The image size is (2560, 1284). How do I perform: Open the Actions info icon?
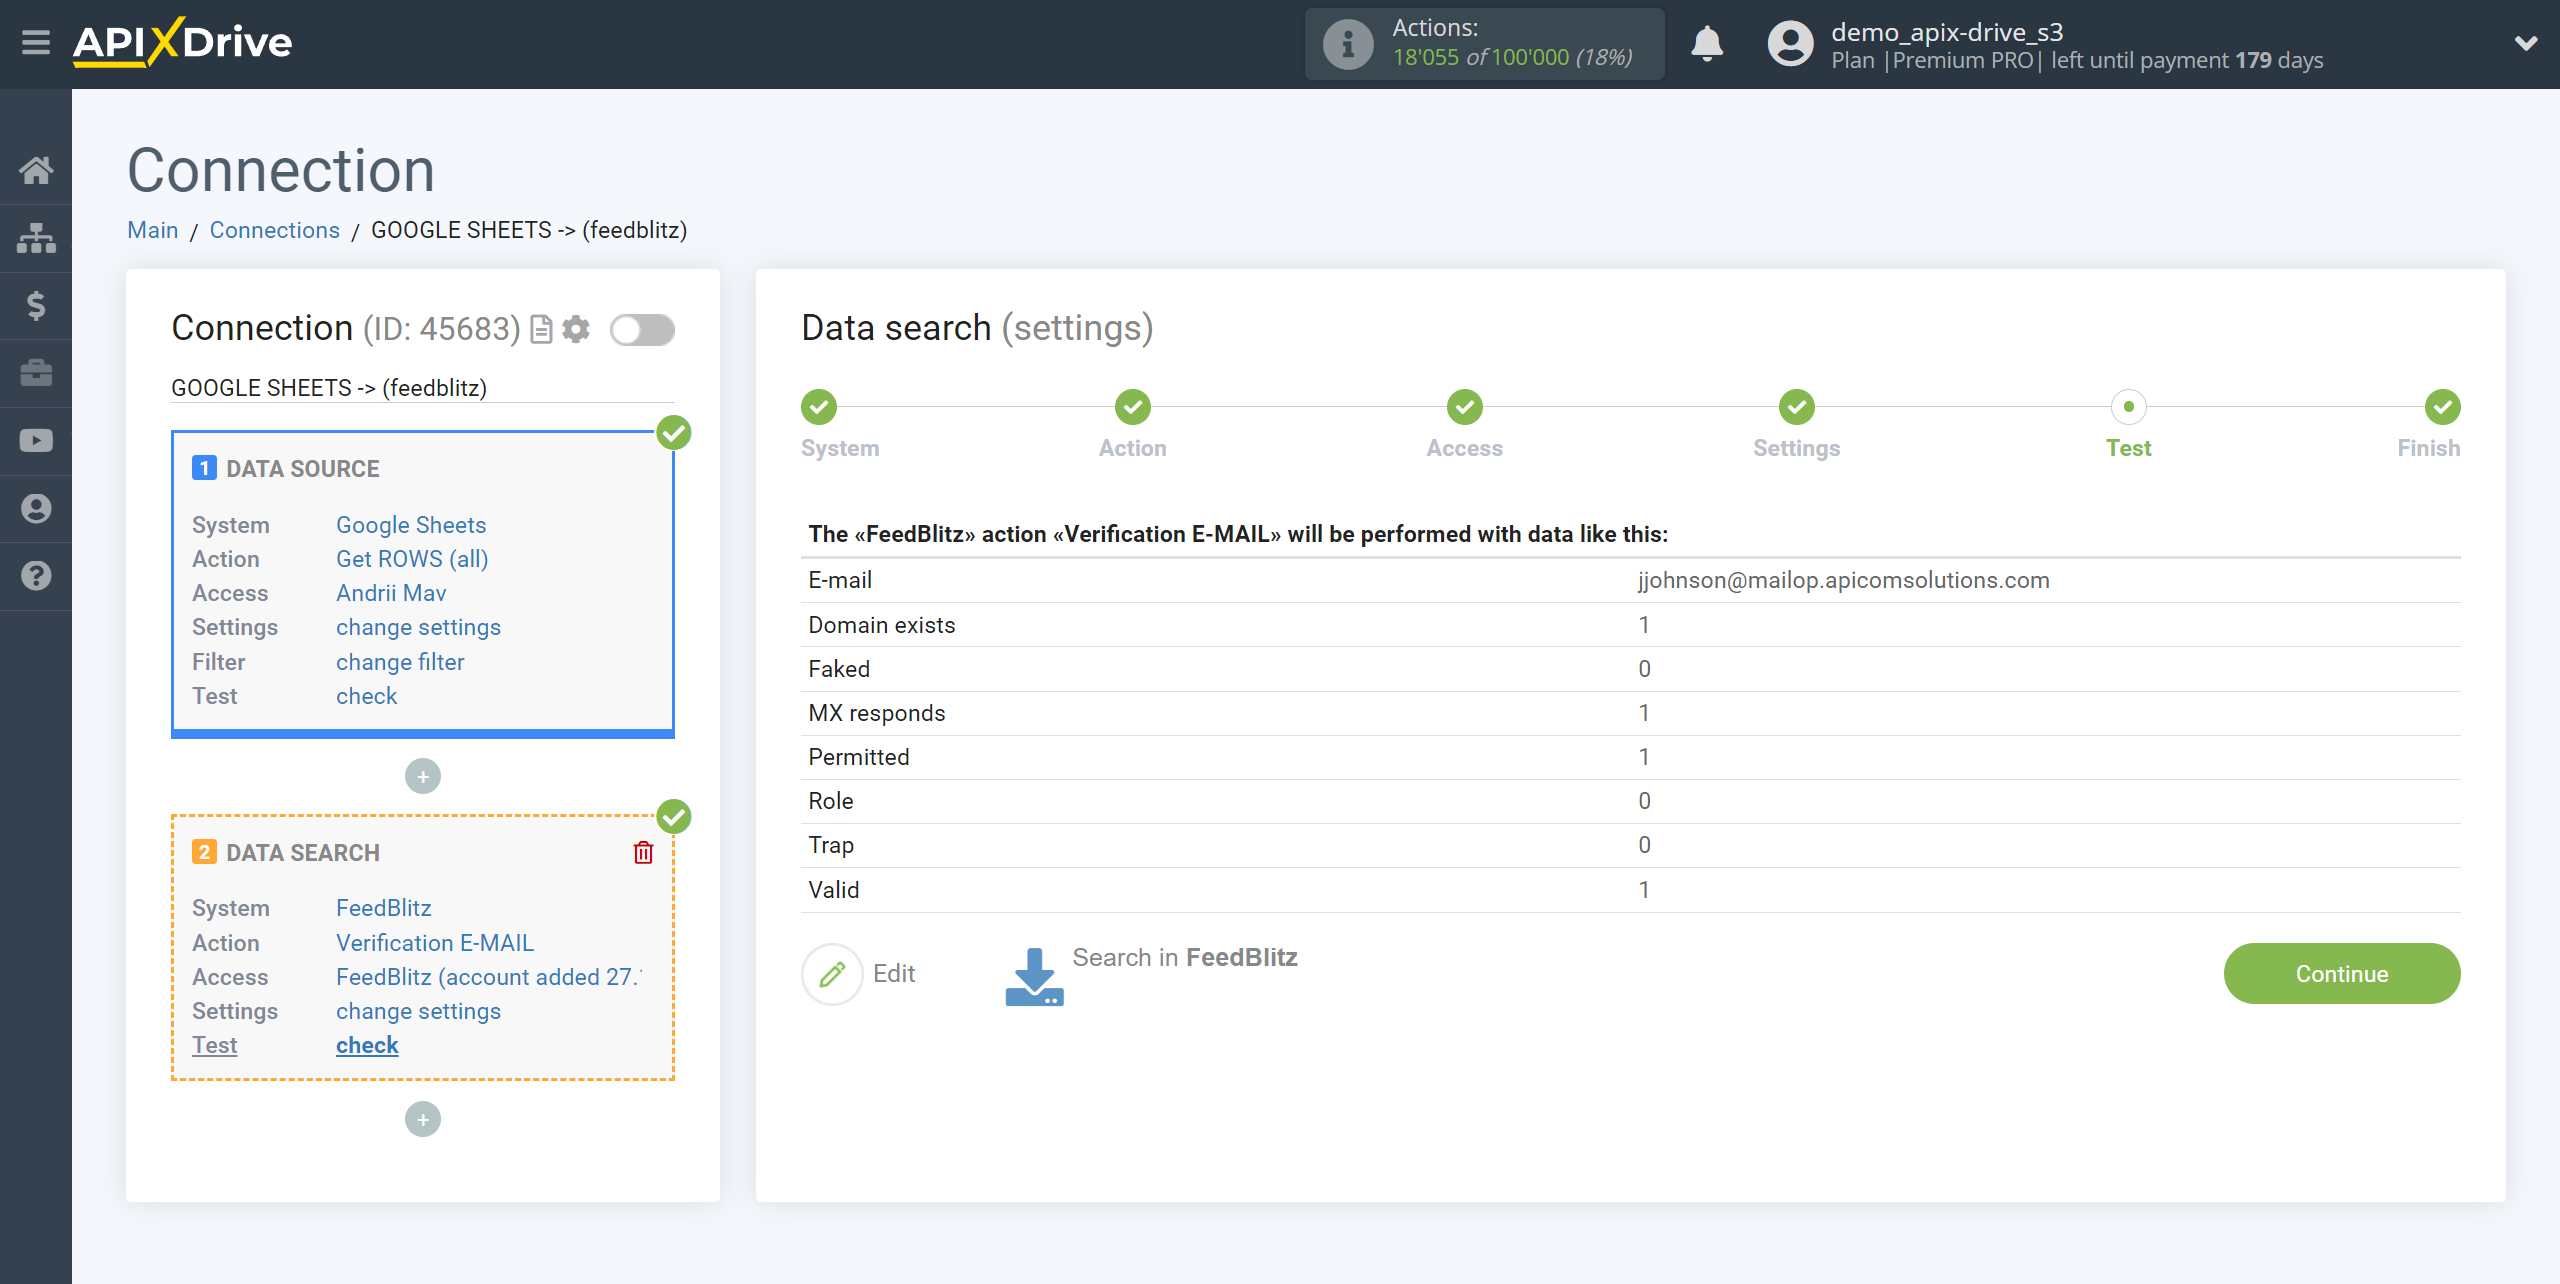tap(1347, 44)
